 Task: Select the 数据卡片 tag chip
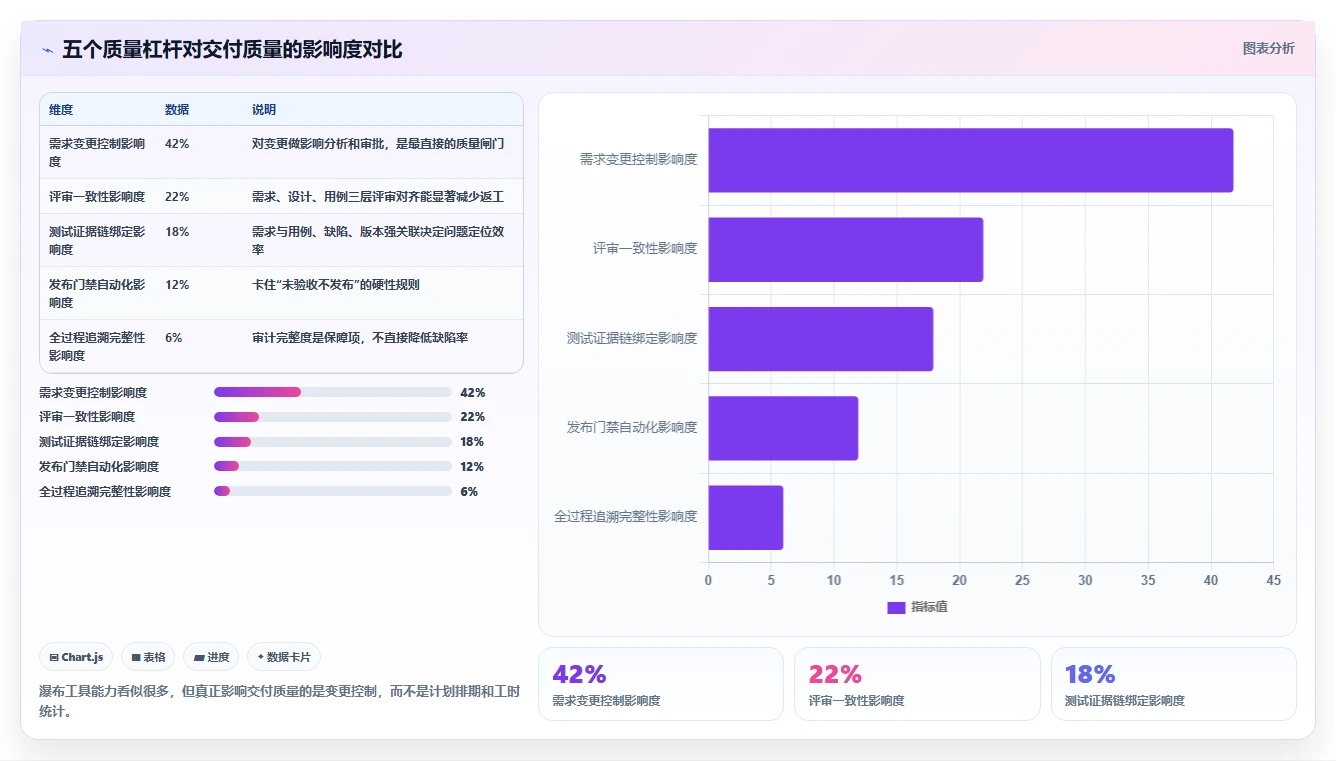pyautogui.click(x=284, y=657)
